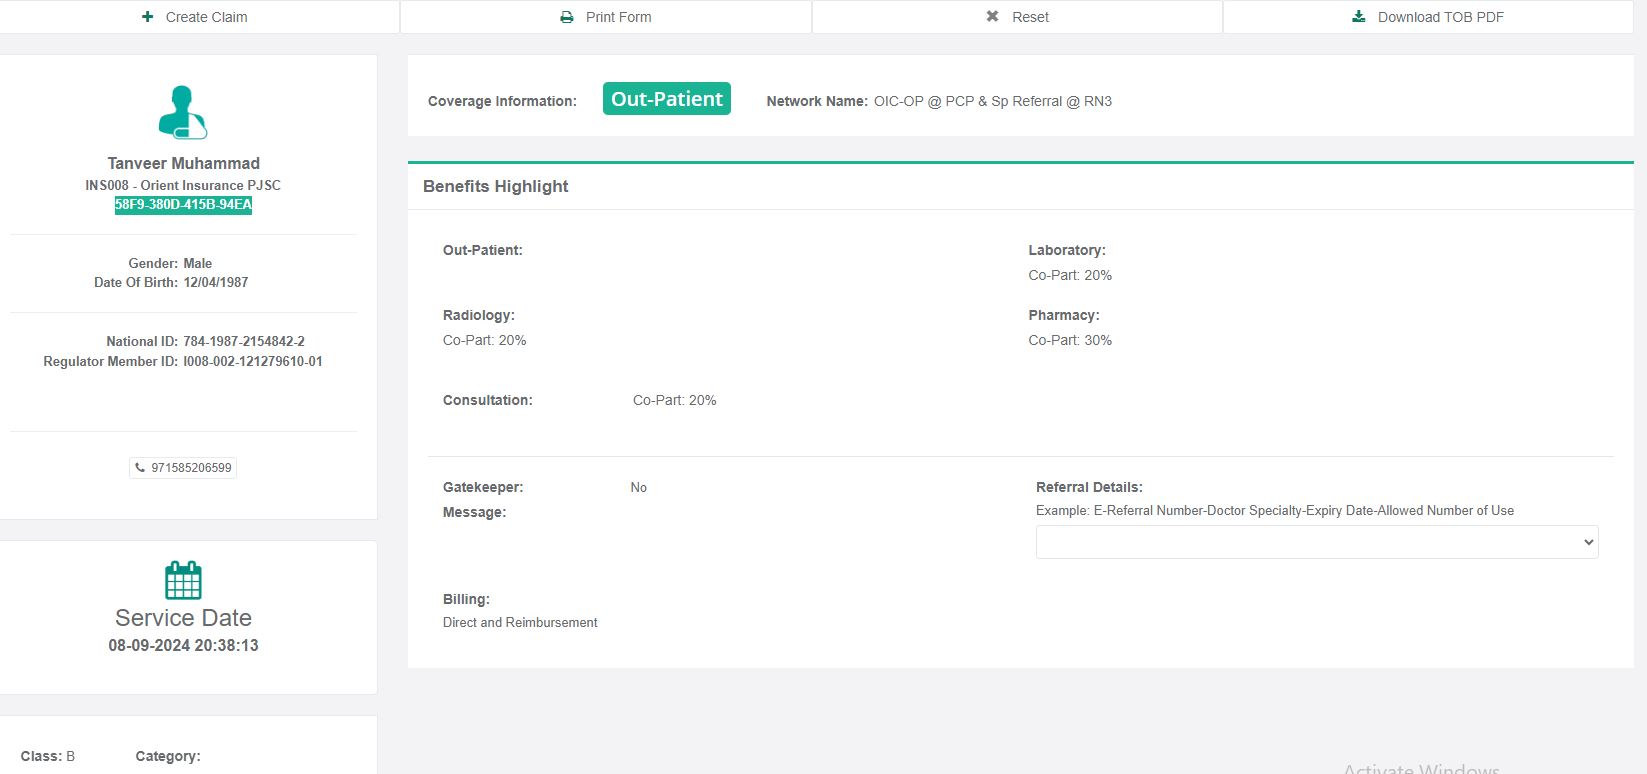Click the Download TOB PDF label
The height and width of the screenshot is (774, 1647).
point(1440,17)
